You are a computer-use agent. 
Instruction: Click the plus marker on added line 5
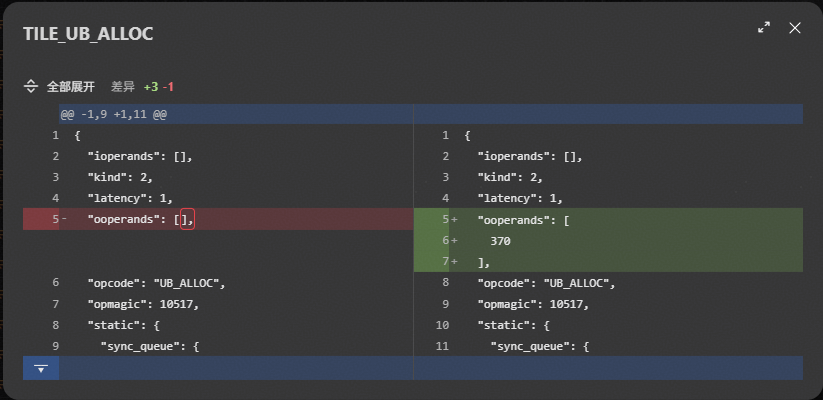pyautogui.click(x=454, y=219)
